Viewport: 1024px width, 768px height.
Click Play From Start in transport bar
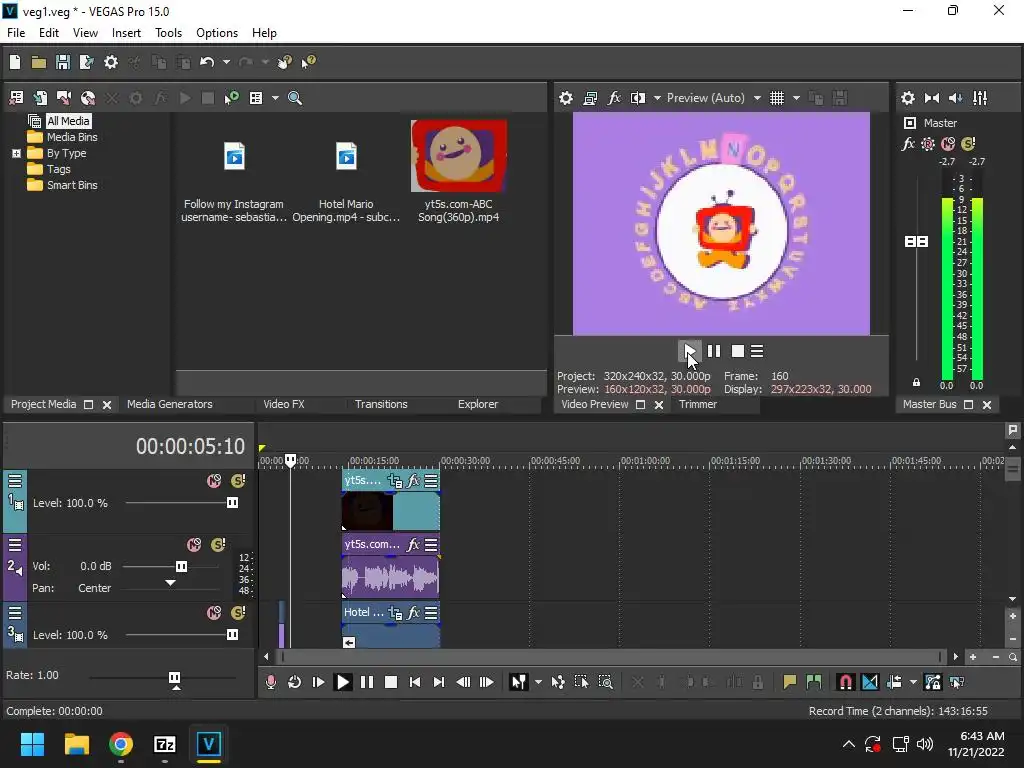pos(318,682)
